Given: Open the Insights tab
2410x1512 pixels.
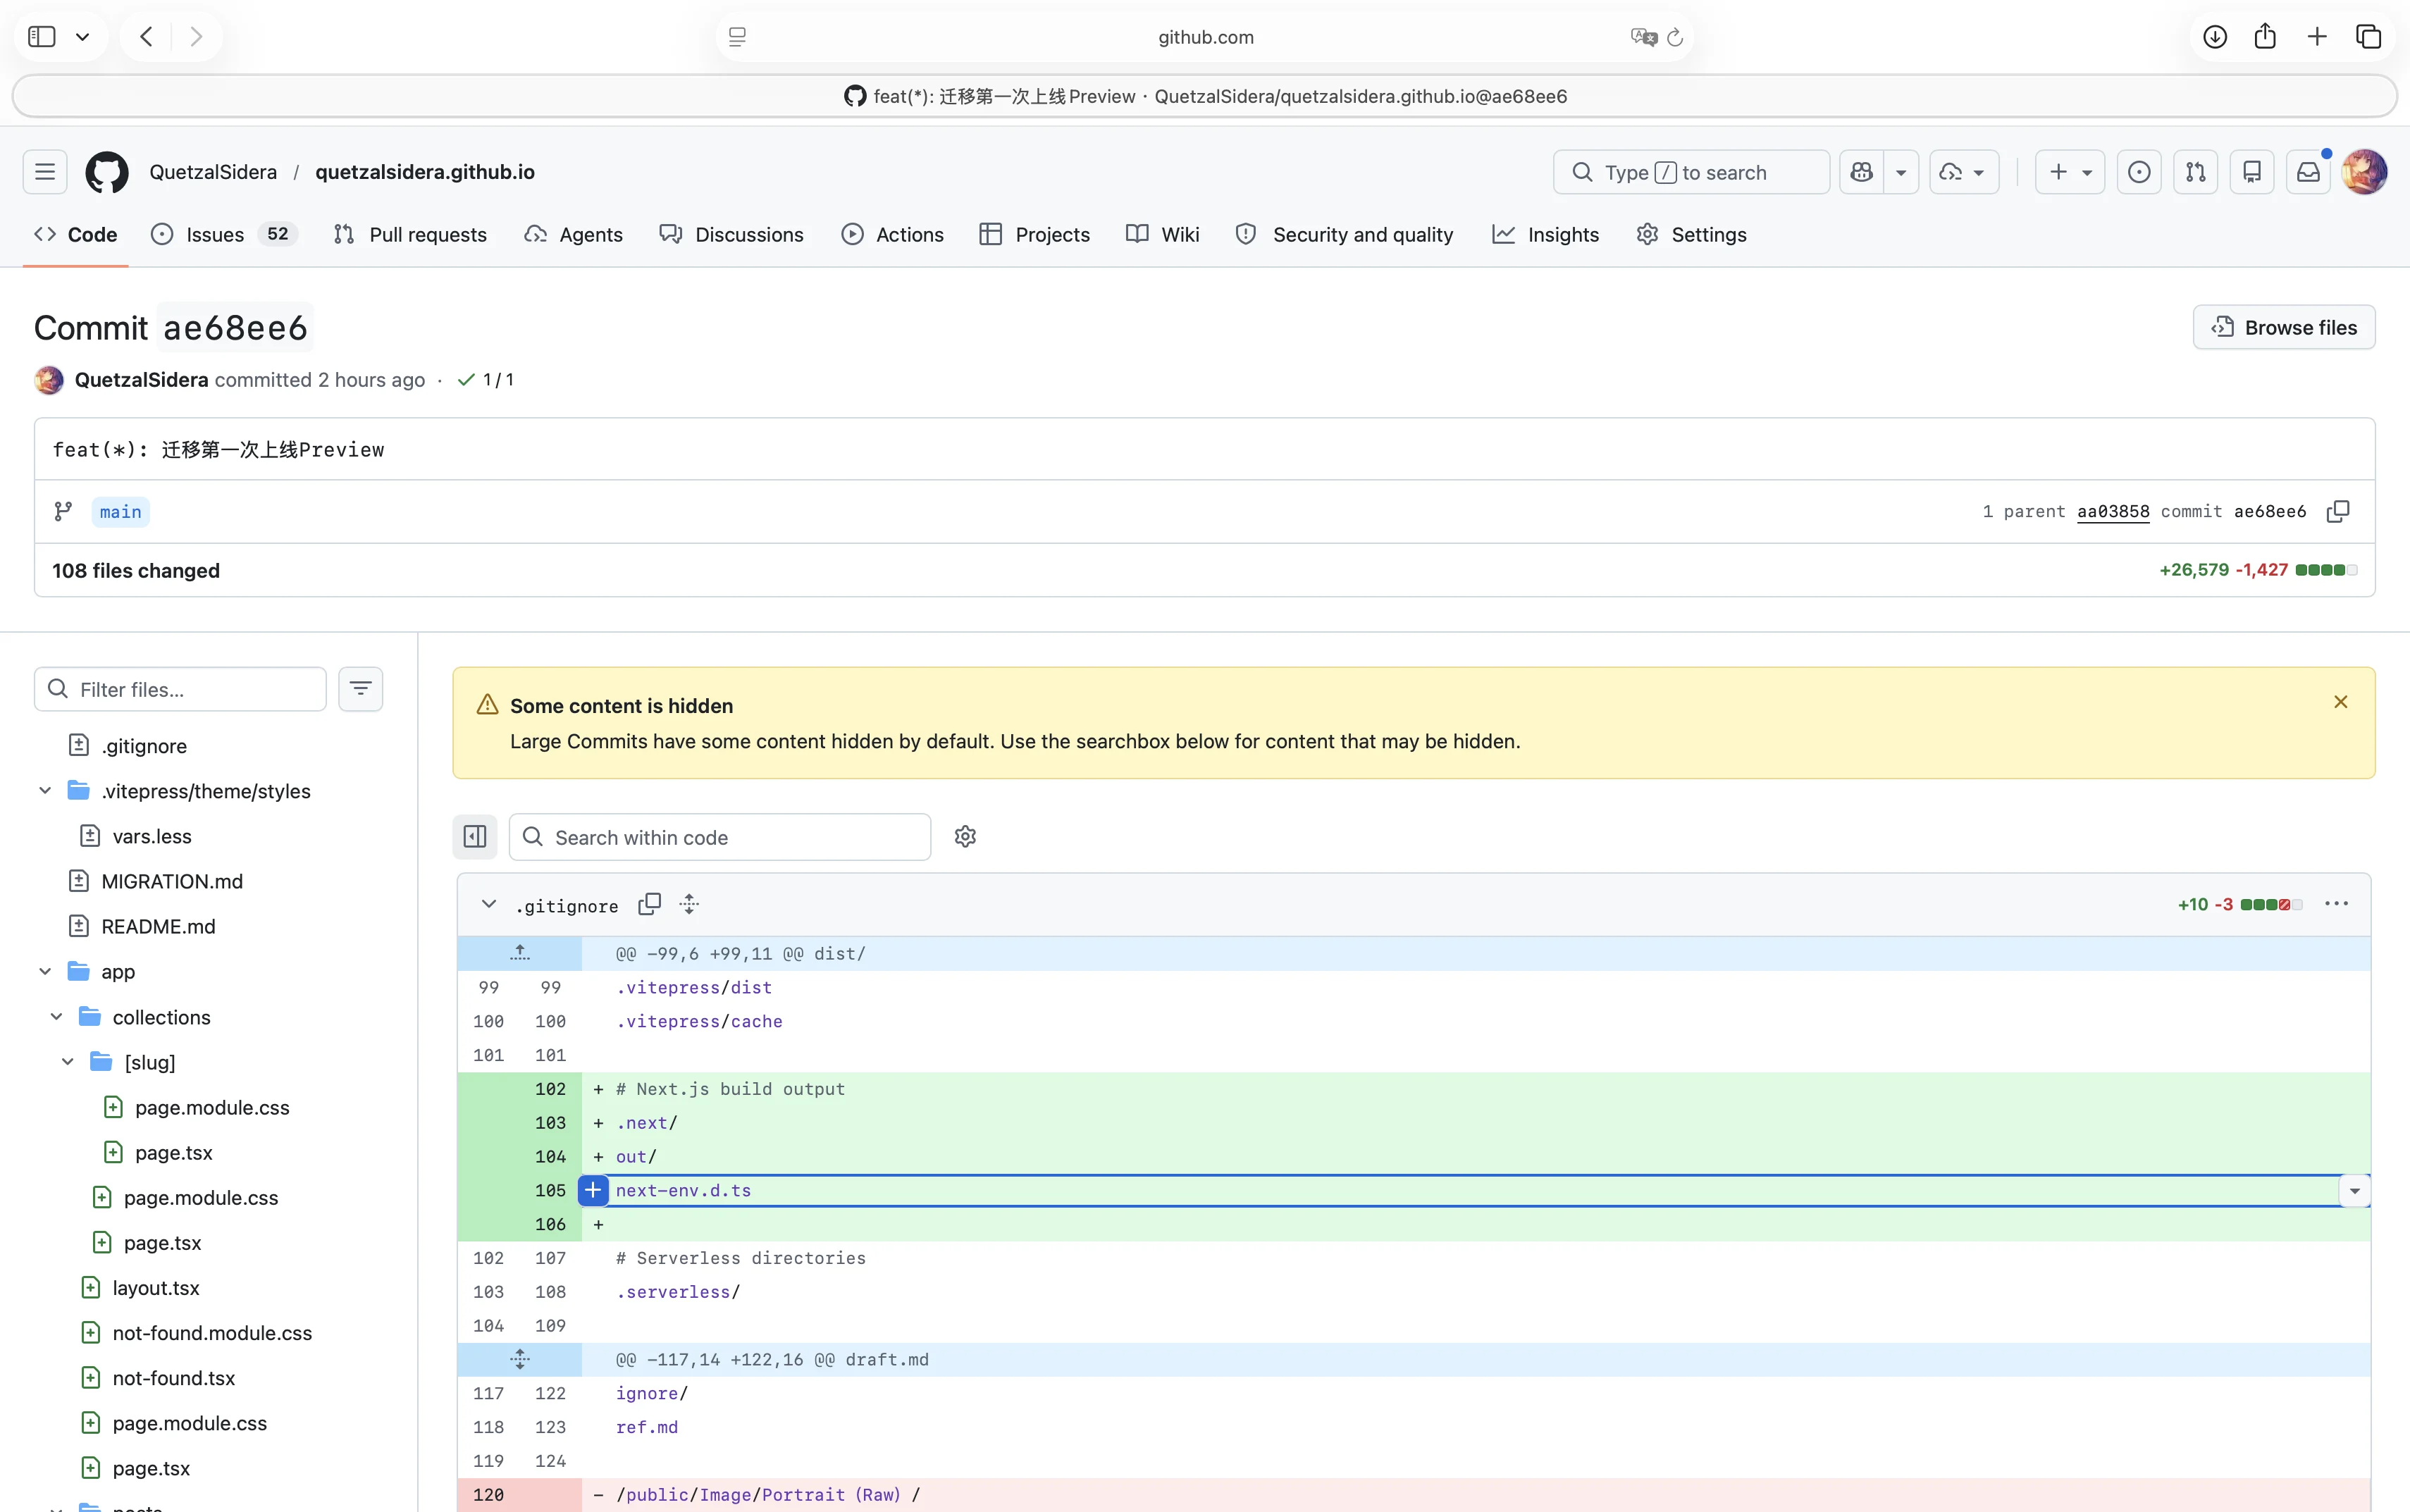Looking at the screenshot, I should 1546,234.
